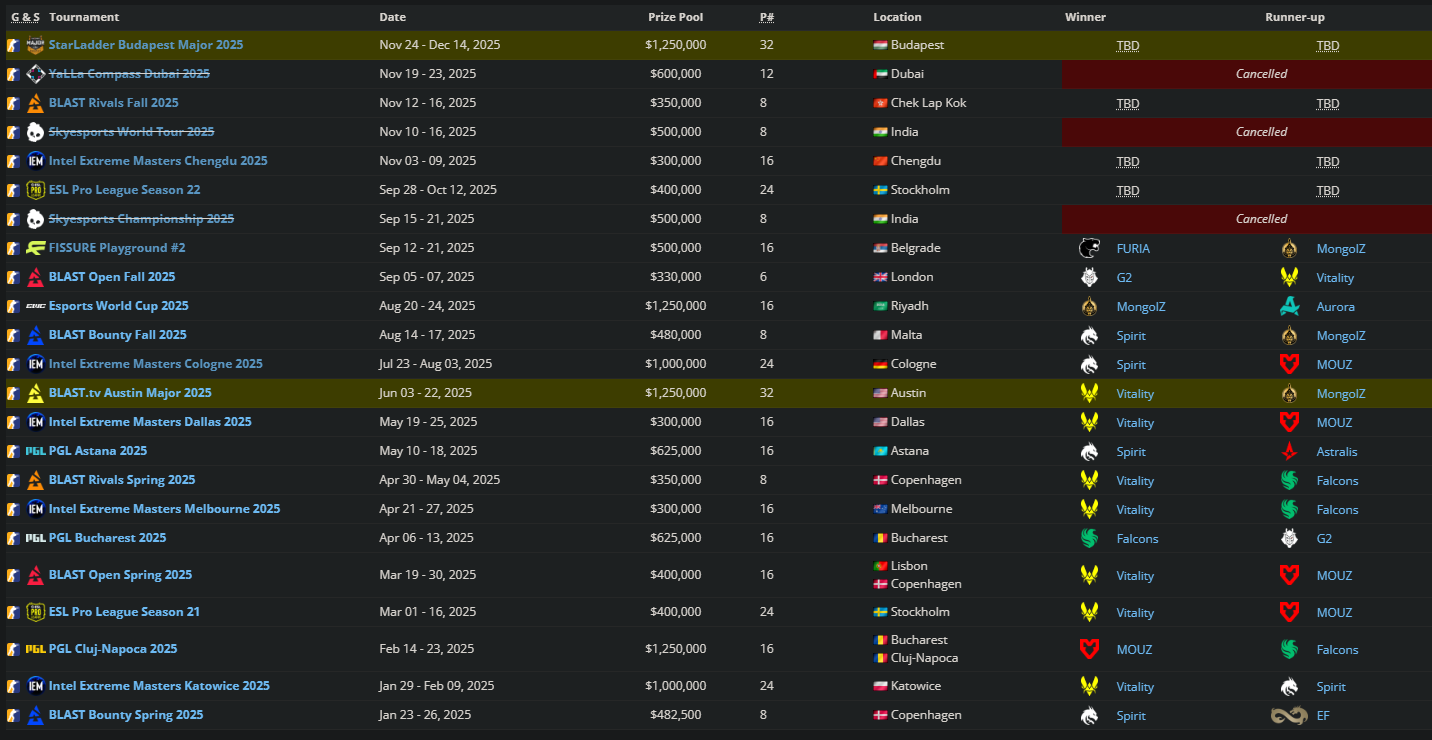
Task: Click the Esports World Cup 2025 logo
Action: pos(35,306)
